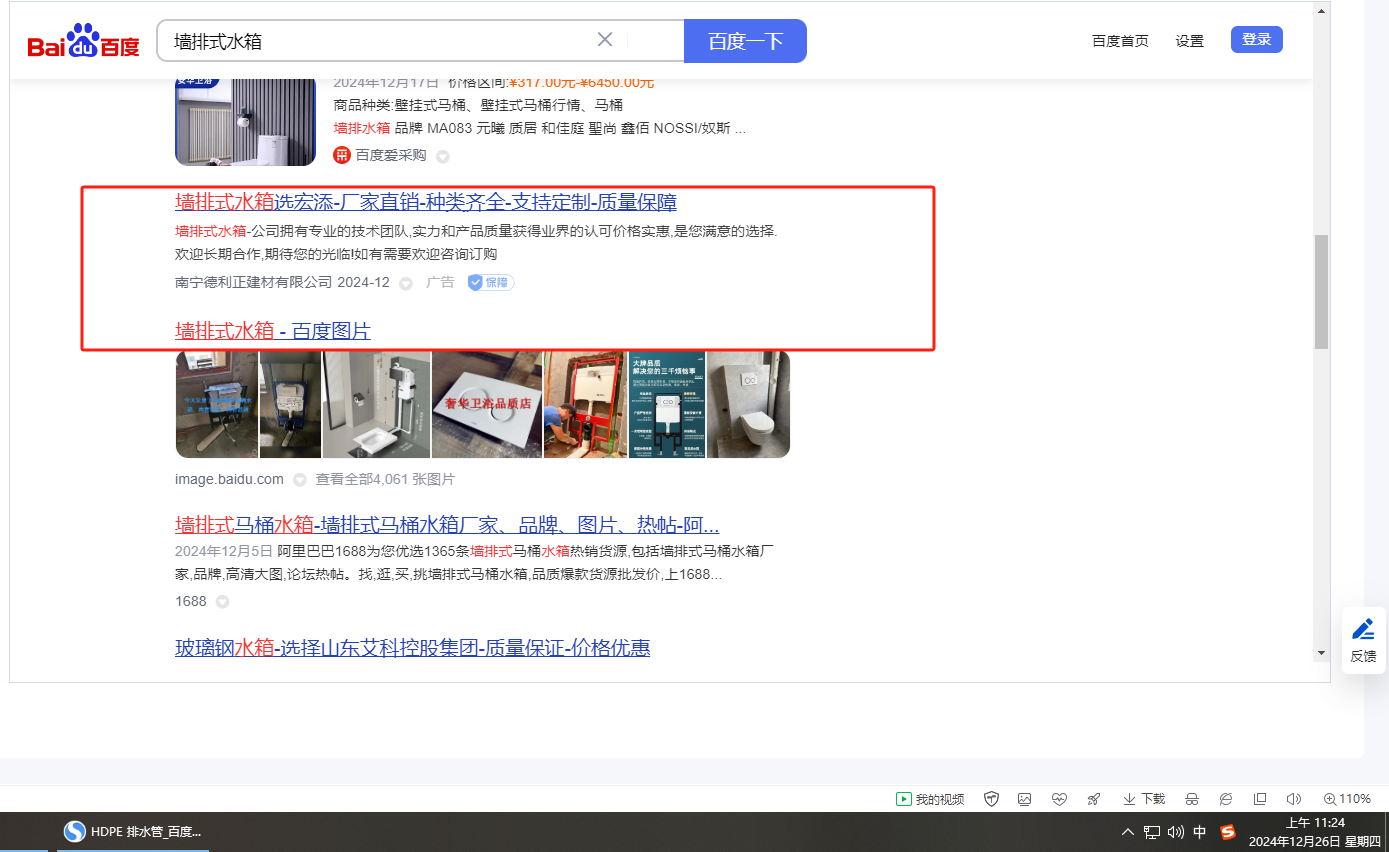Click the 欢迎长期合作 snippet line
The height and width of the screenshot is (852, 1389).
coord(336,254)
